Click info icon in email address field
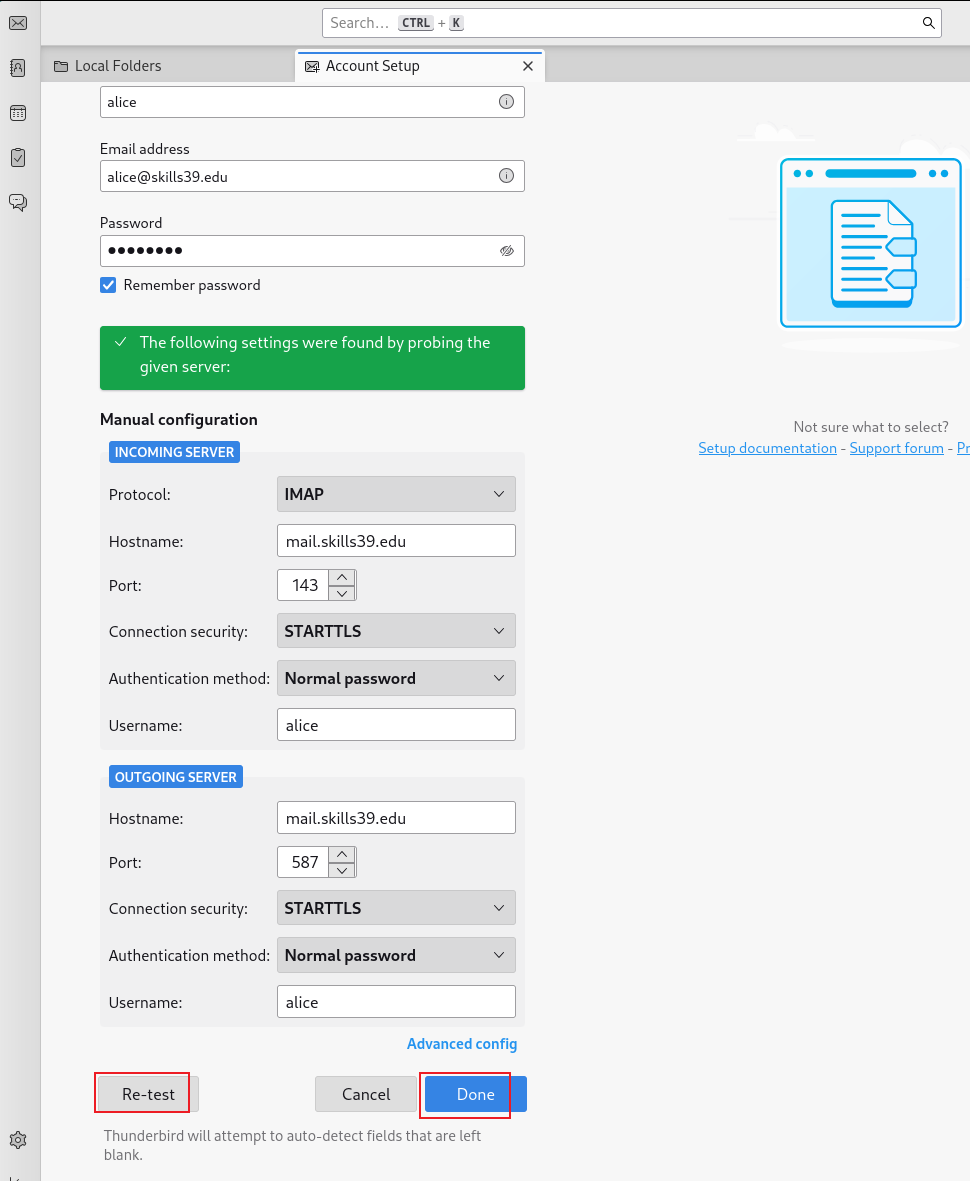The height and width of the screenshot is (1181, 970). click(506, 175)
